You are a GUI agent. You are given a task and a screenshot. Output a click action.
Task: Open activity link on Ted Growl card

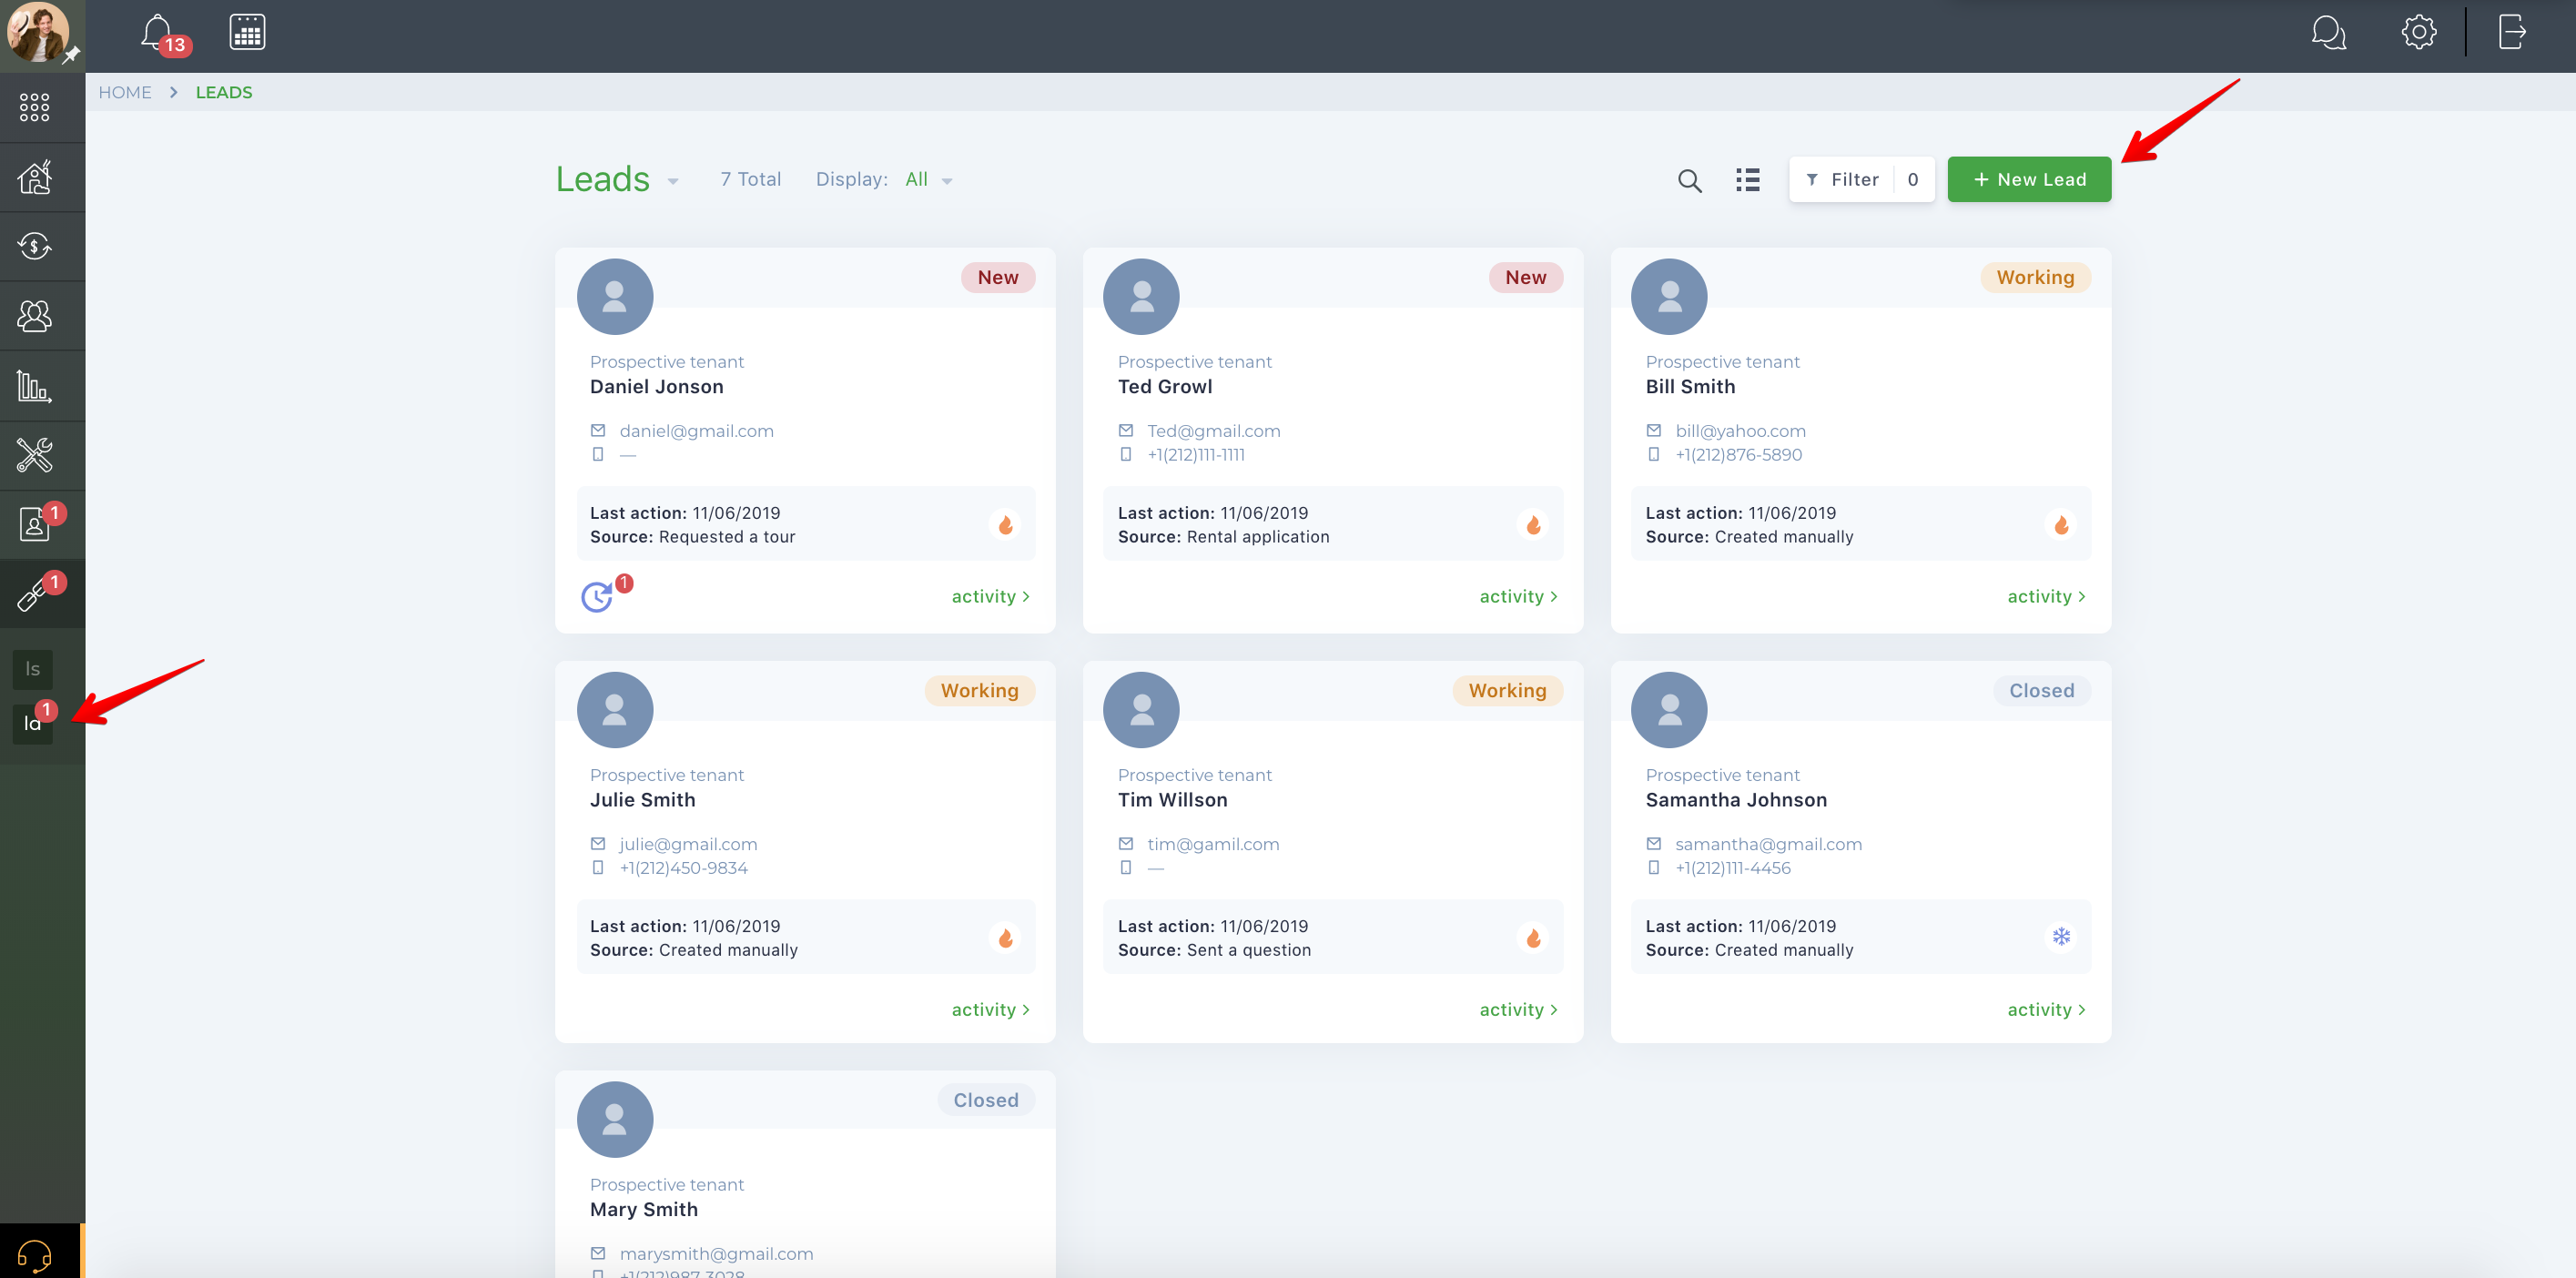1518,596
